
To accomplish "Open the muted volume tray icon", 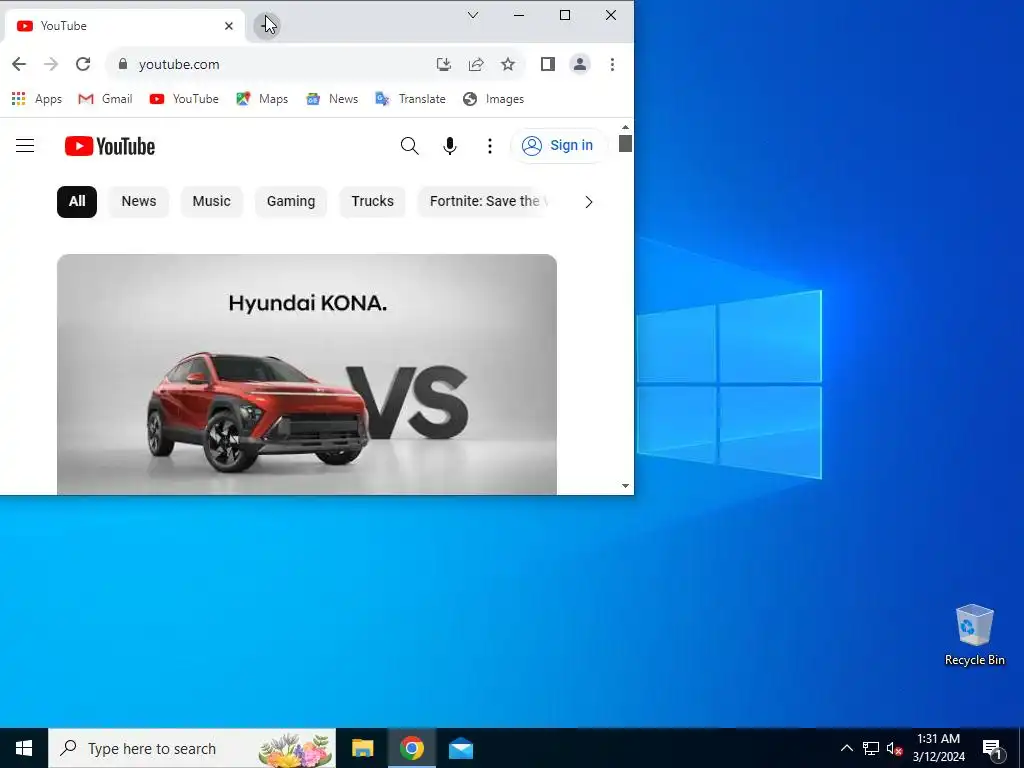I will [894, 748].
